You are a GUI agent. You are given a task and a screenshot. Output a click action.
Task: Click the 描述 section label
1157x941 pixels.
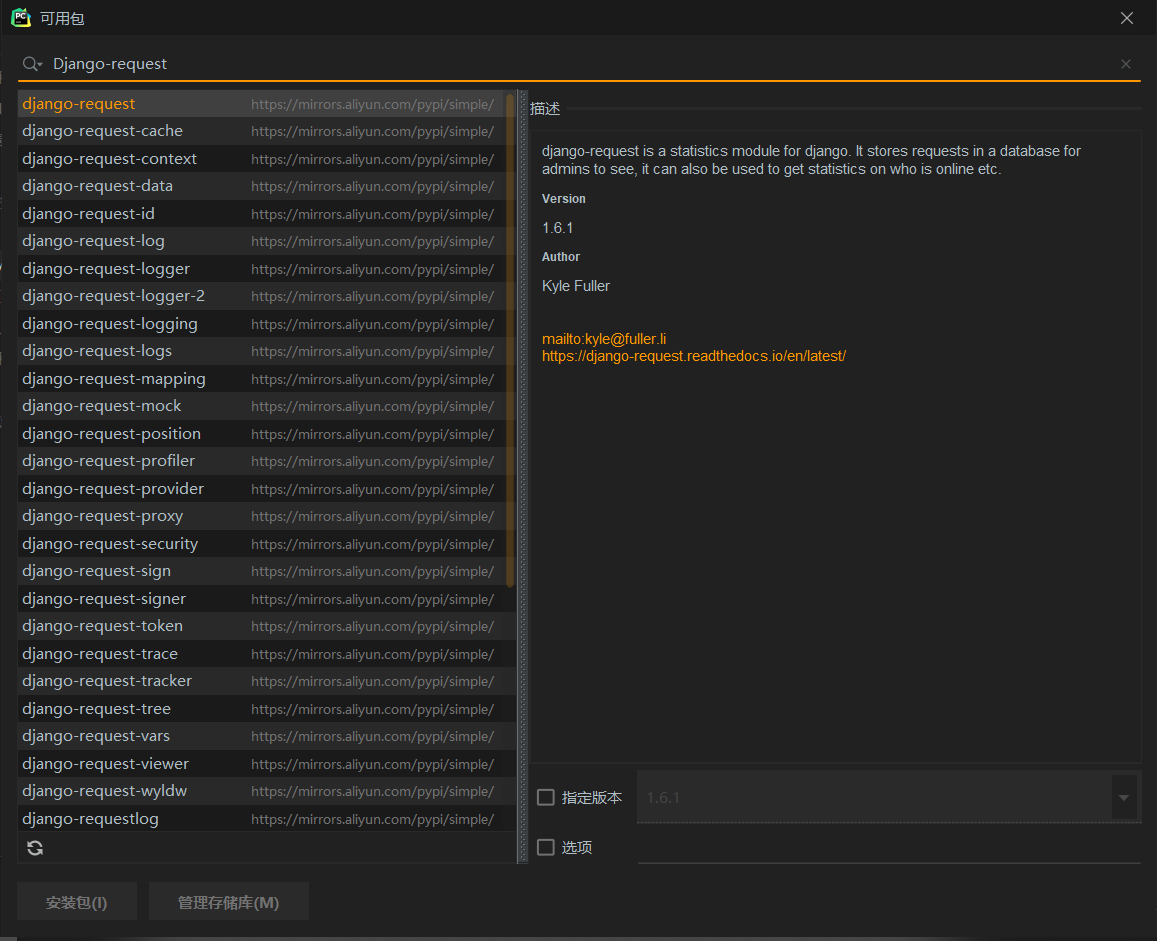coord(545,108)
